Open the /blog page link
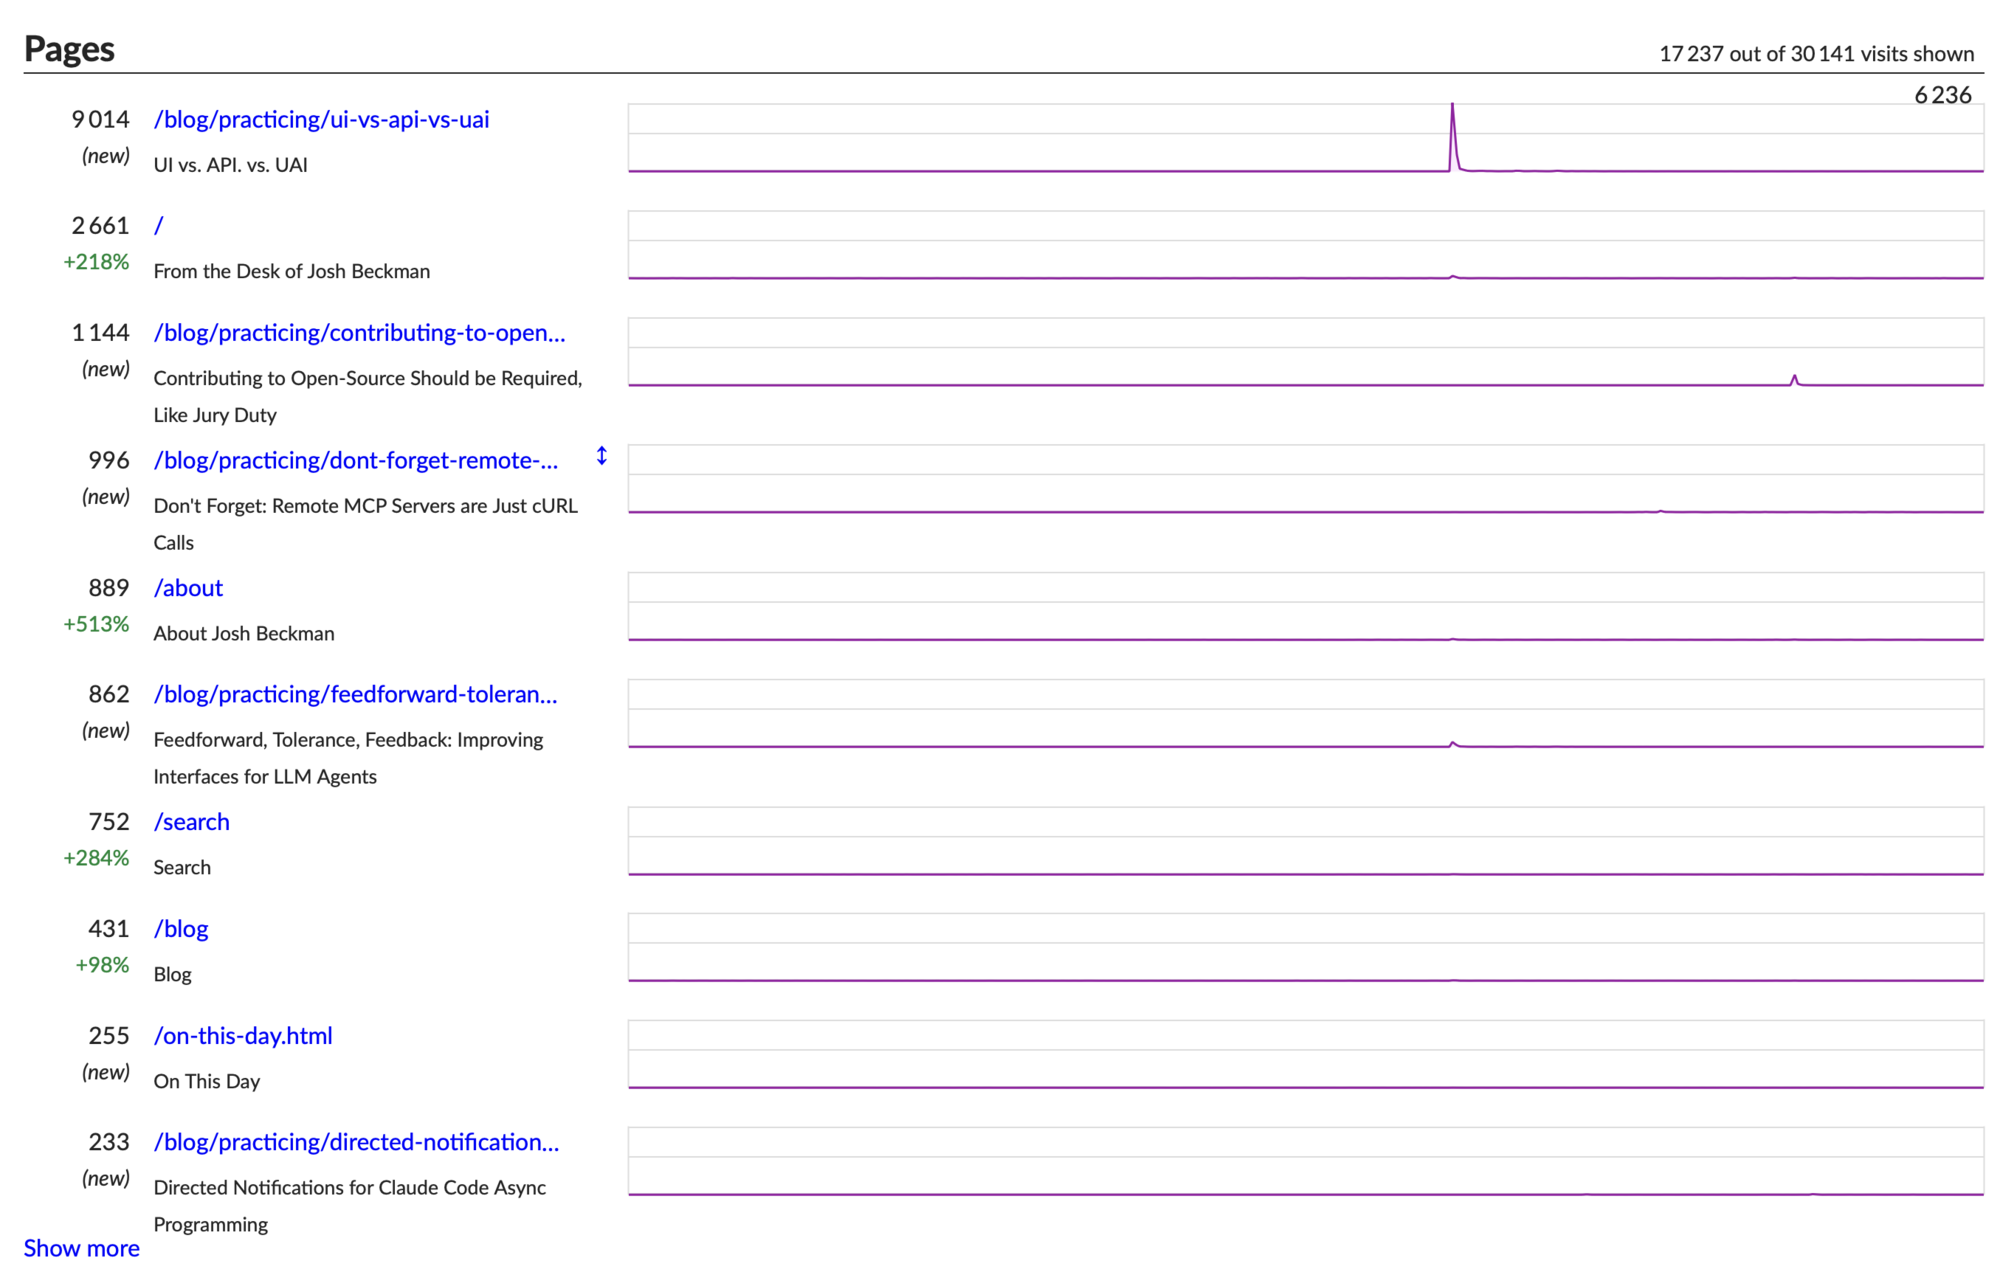 (181, 929)
